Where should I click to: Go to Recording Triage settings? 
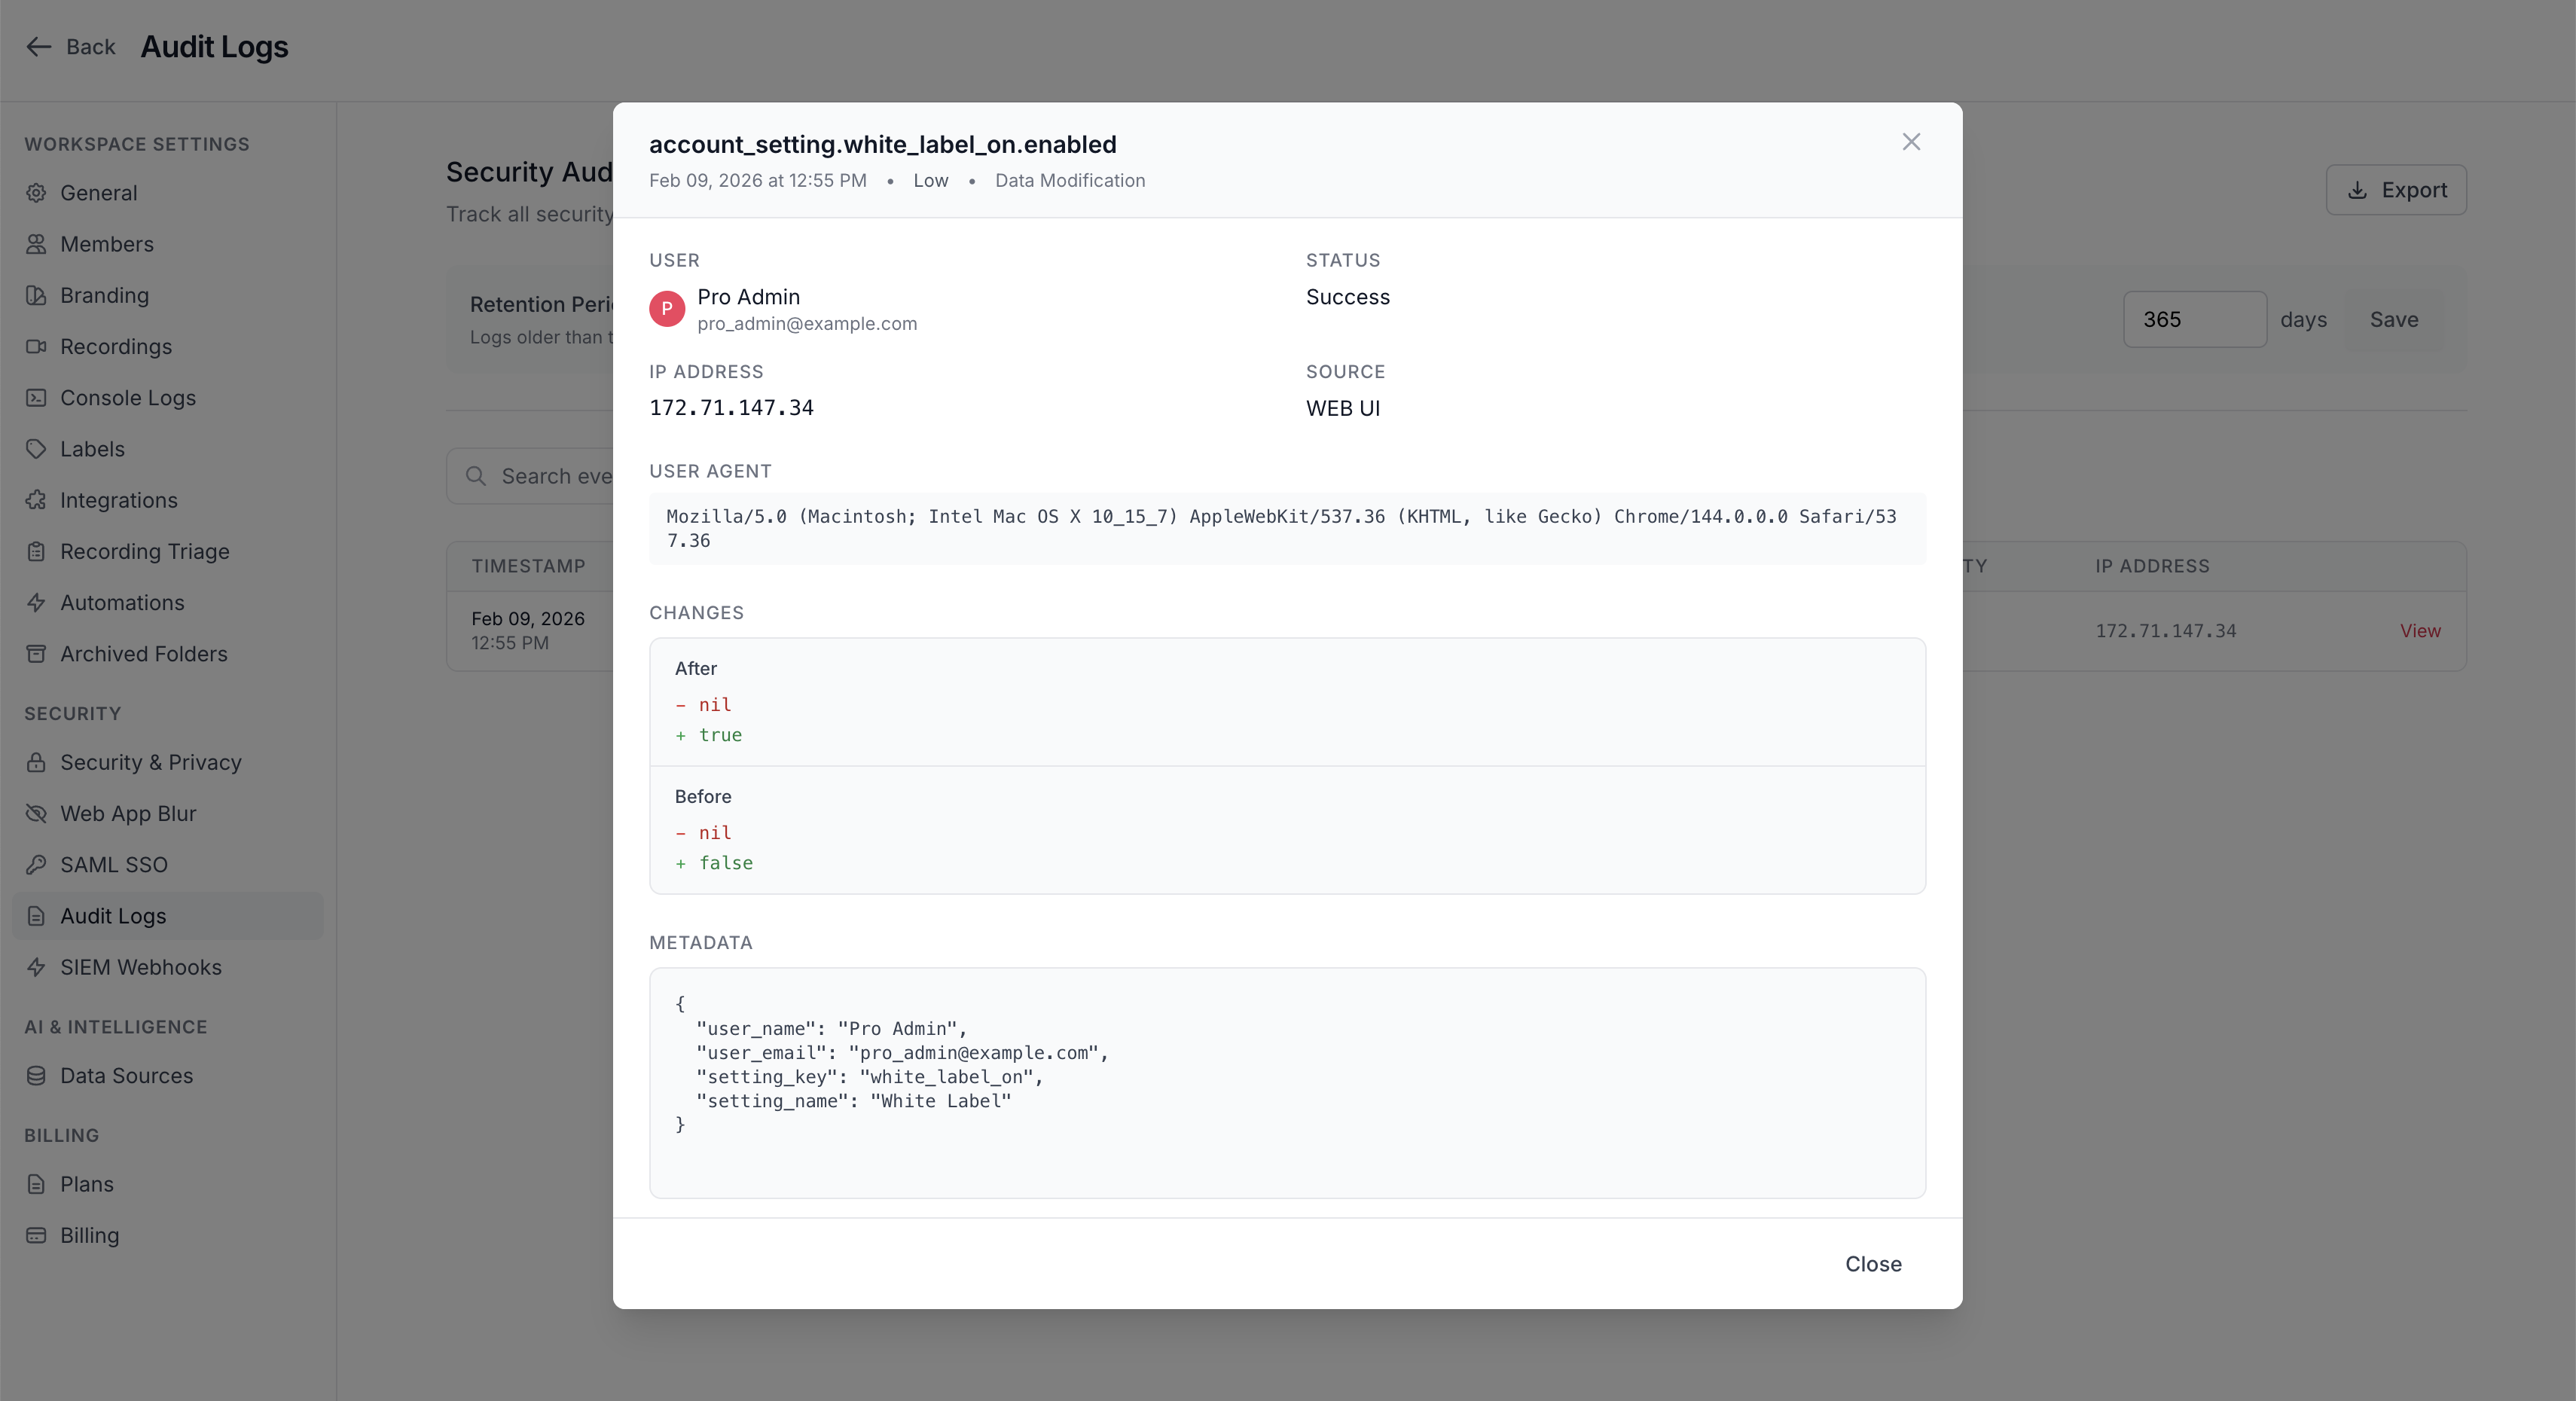(144, 551)
